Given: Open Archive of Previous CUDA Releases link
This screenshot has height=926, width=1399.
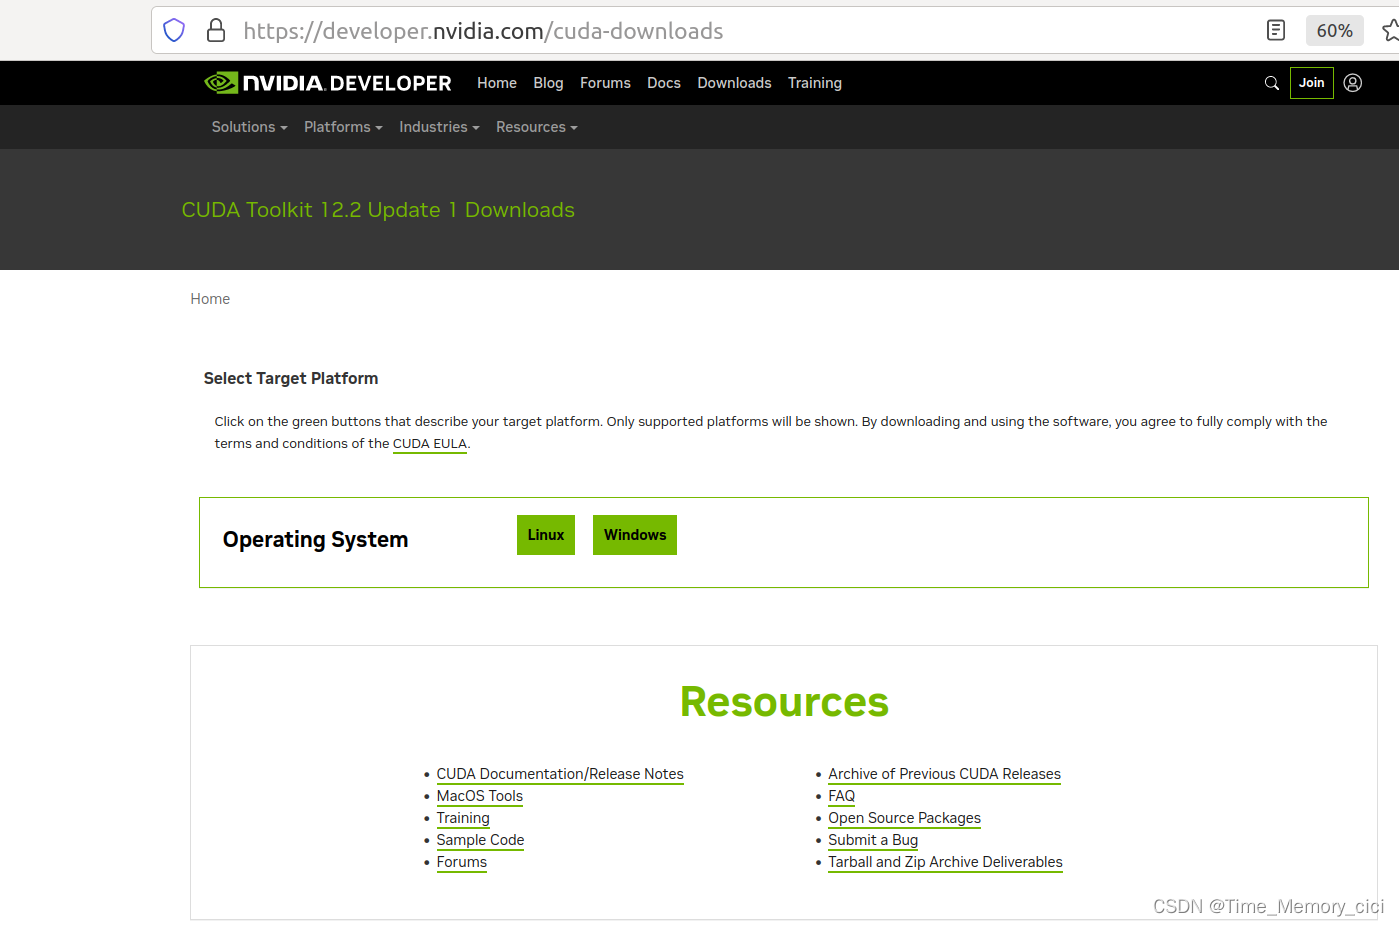Looking at the screenshot, I should pyautogui.click(x=944, y=774).
